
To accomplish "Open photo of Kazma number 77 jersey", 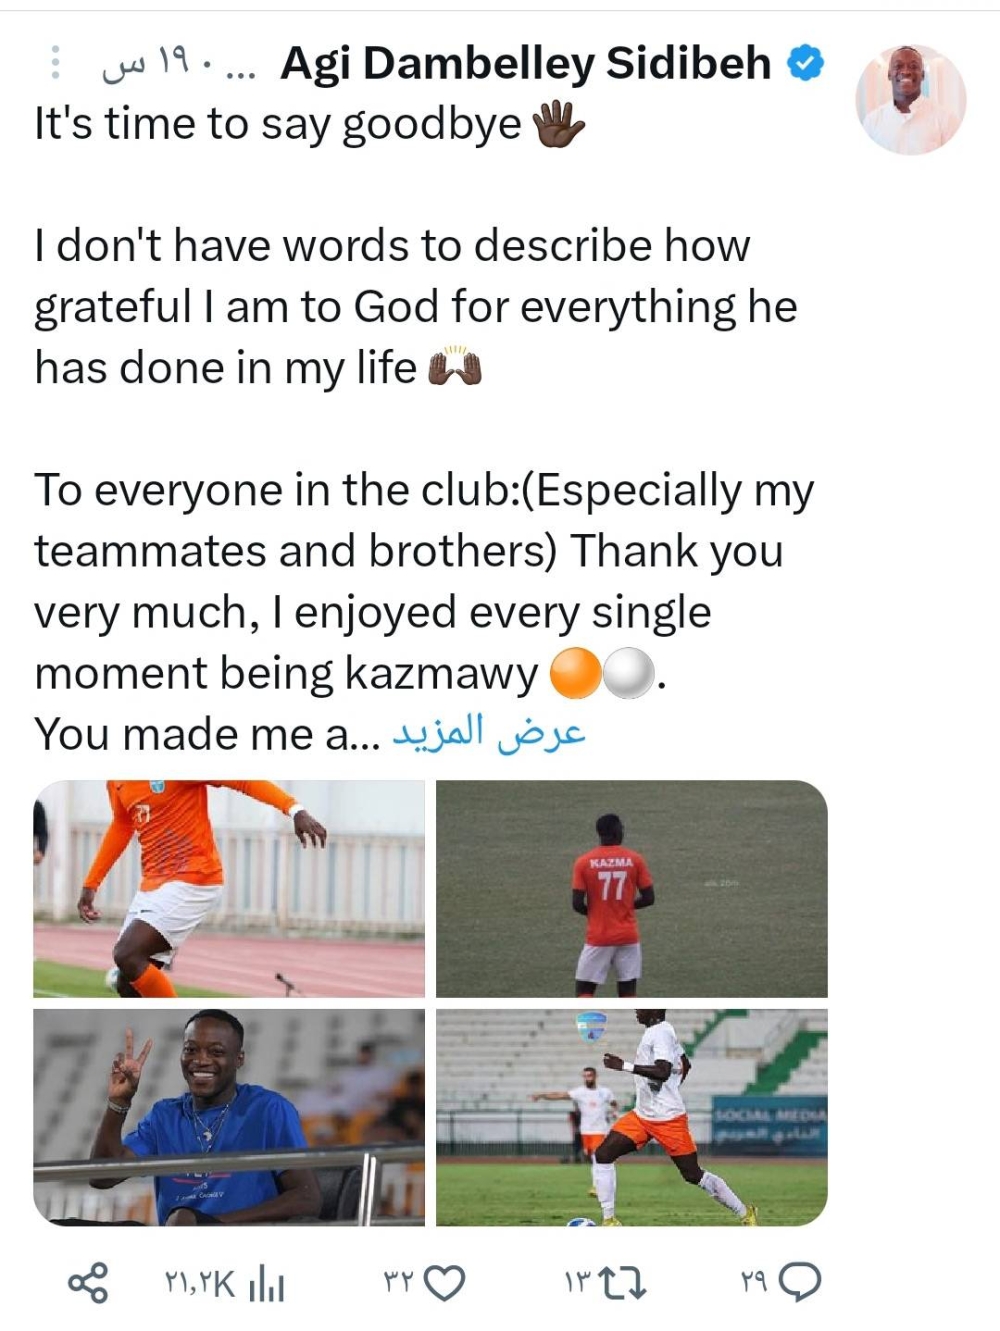I will [x=632, y=888].
